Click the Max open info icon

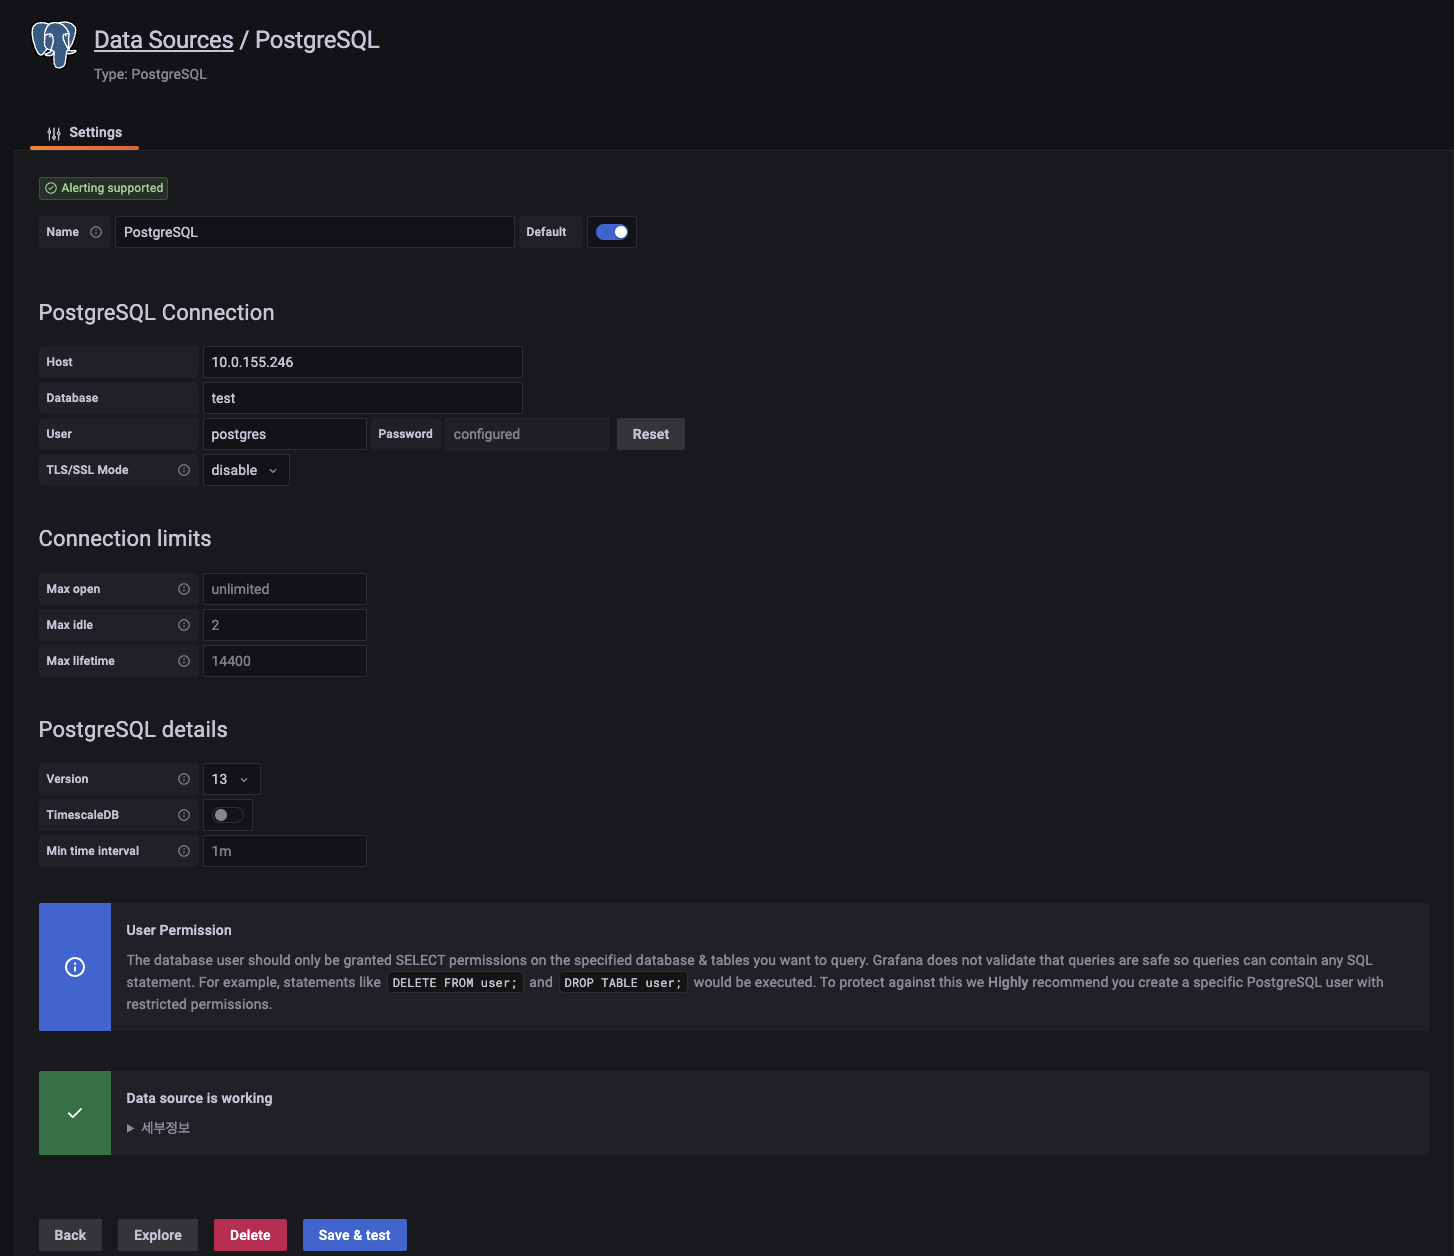pos(184,589)
